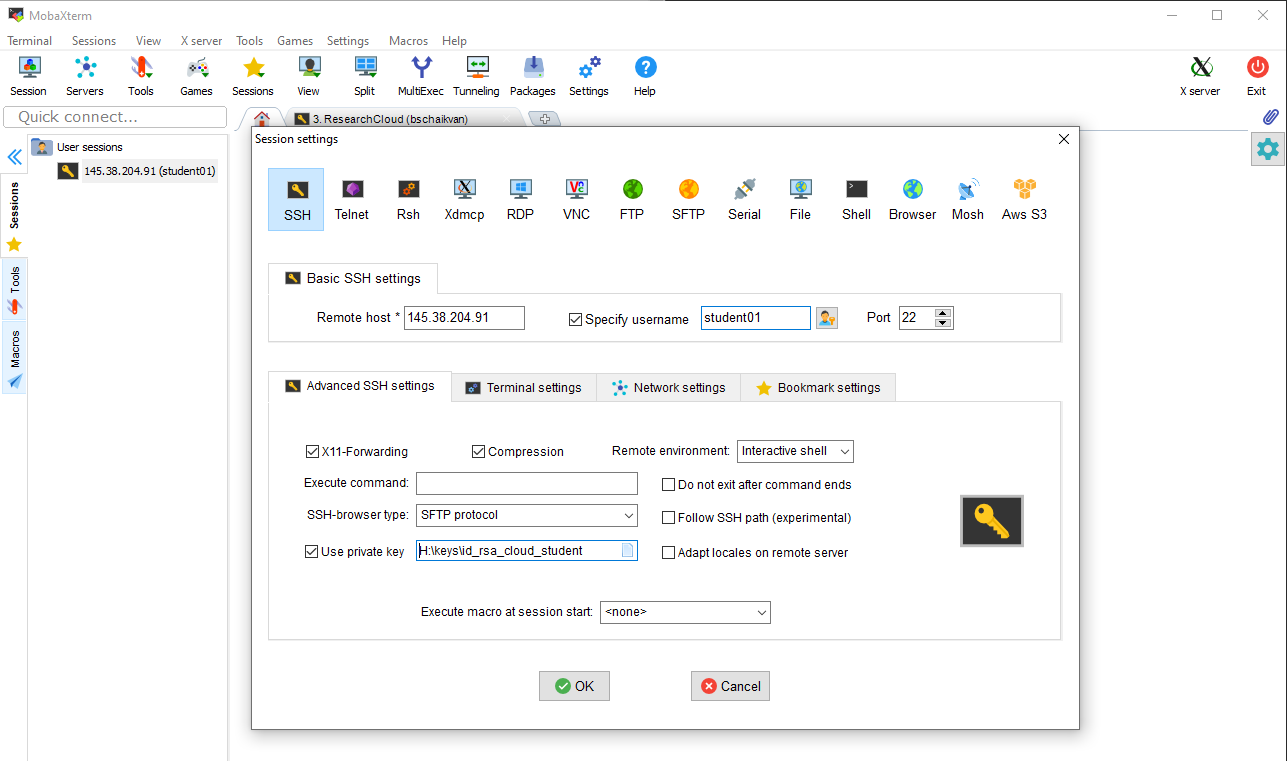This screenshot has width=1287, height=761.
Task: Select the SSH session type
Action: (296, 199)
